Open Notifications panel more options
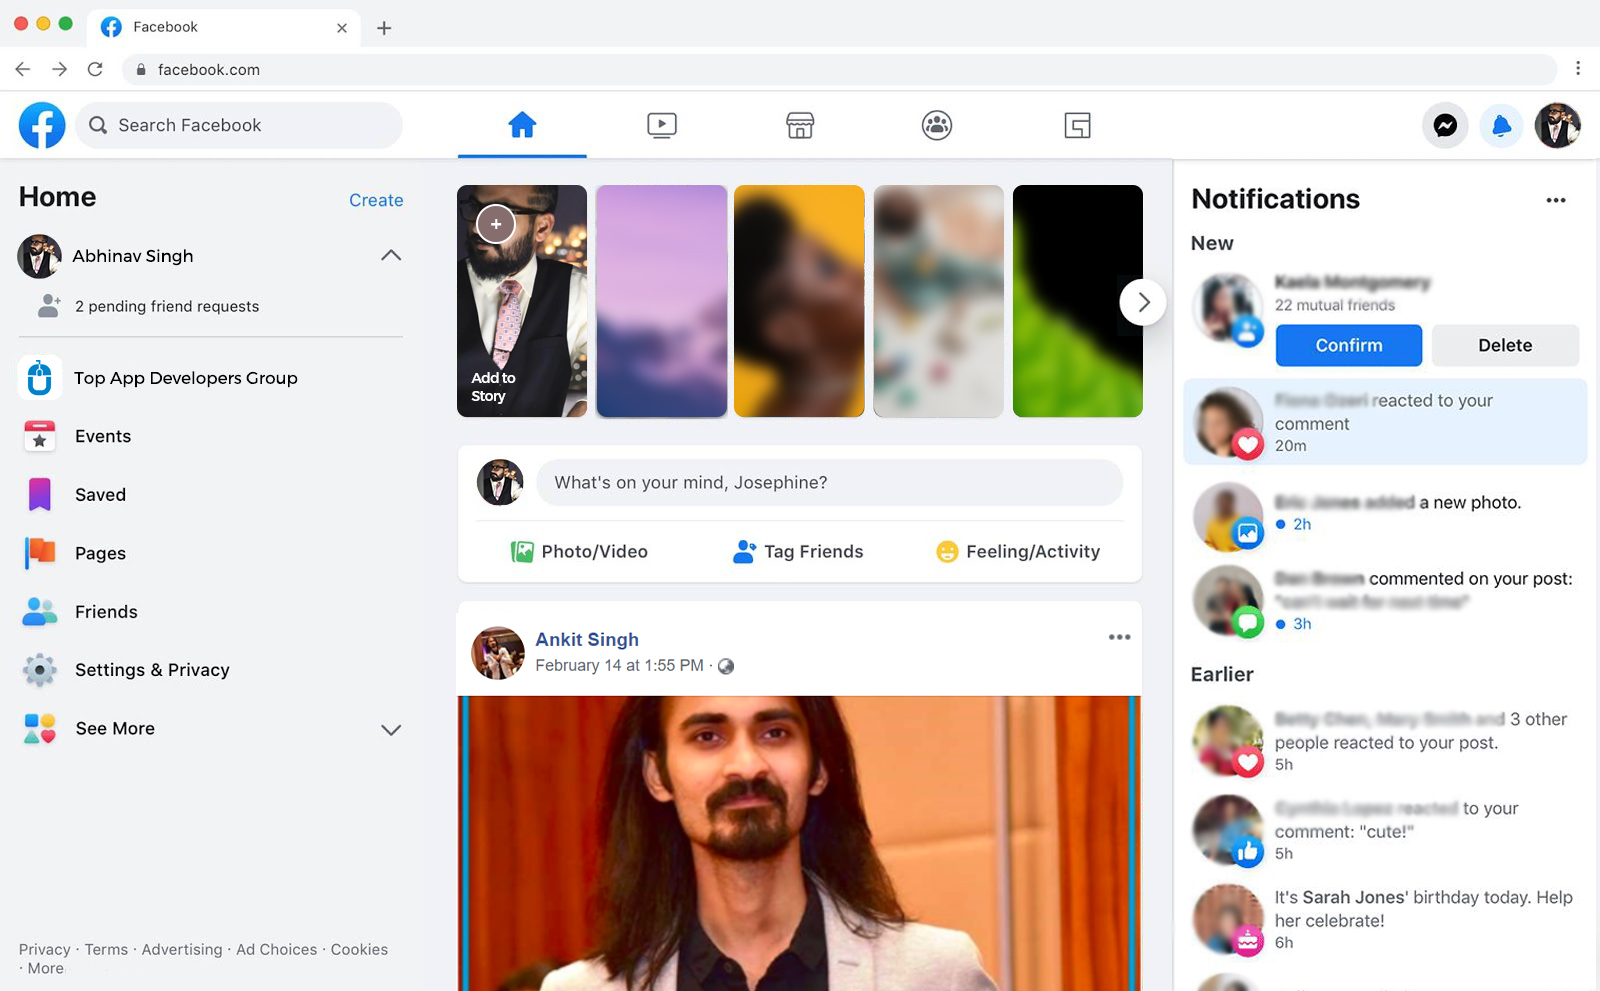This screenshot has height=991, width=1600. [1555, 200]
